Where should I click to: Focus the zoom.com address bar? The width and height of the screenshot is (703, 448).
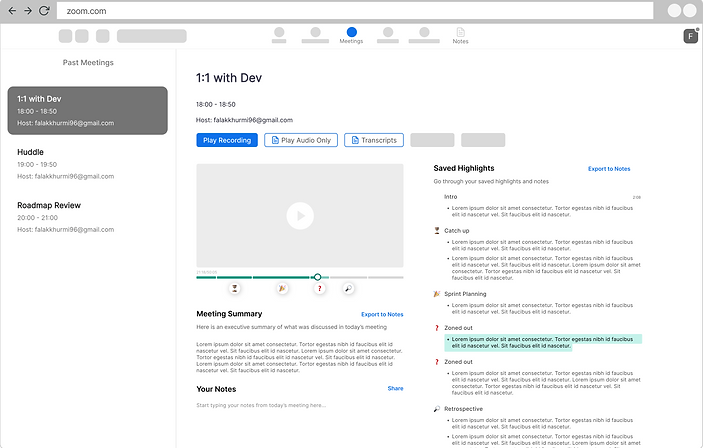[x=355, y=11]
